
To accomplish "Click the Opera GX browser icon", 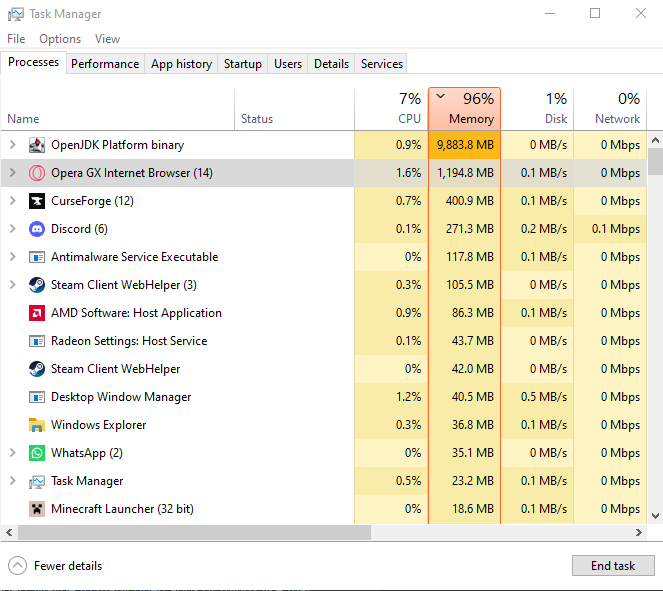I will coord(37,173).
